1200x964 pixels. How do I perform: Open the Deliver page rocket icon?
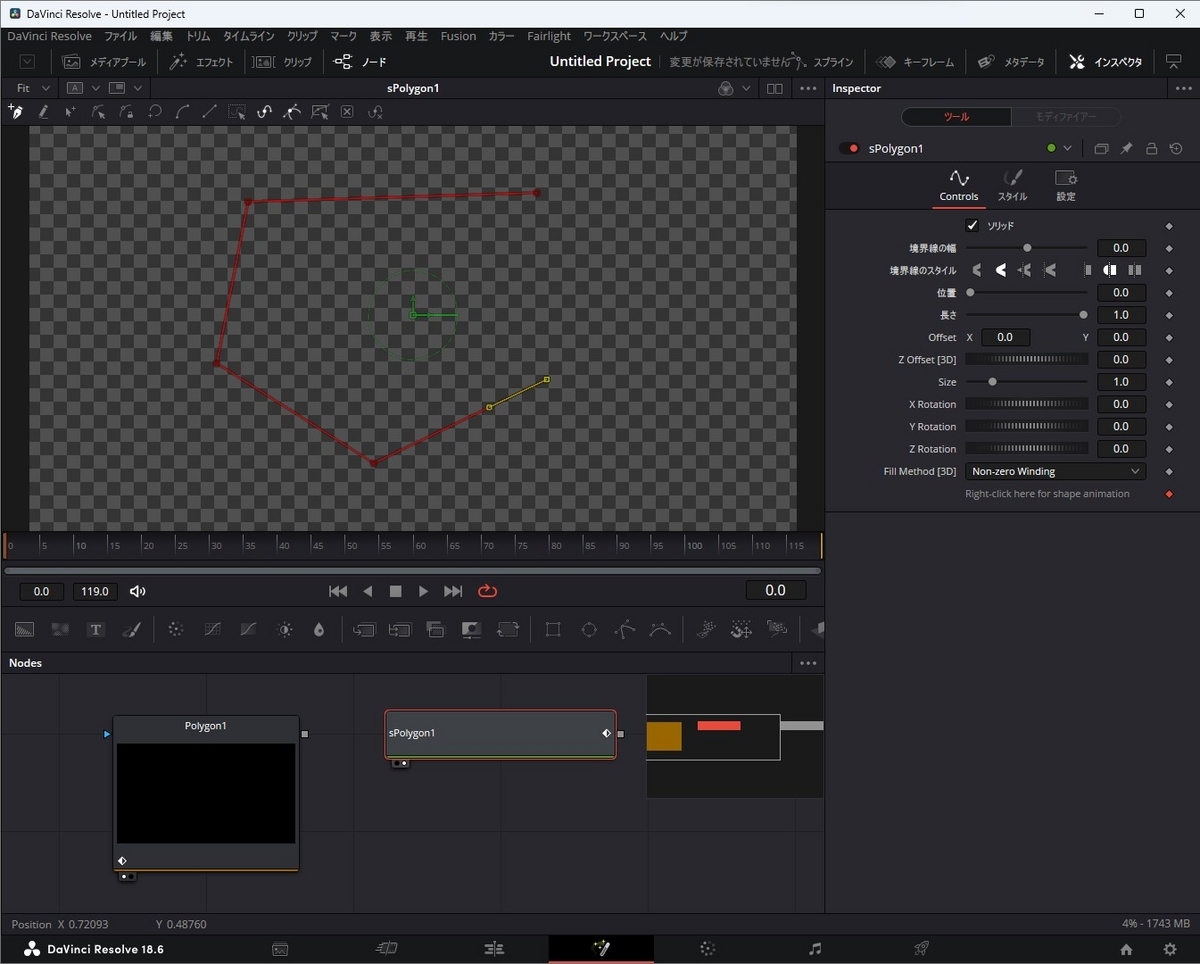point(922,949)
